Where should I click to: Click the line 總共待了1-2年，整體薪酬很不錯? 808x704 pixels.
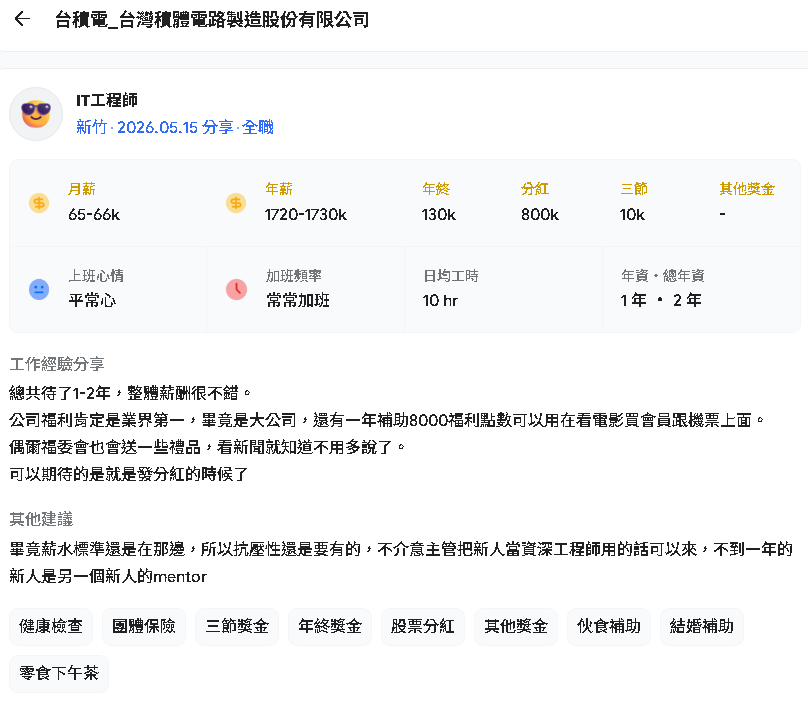129,393
